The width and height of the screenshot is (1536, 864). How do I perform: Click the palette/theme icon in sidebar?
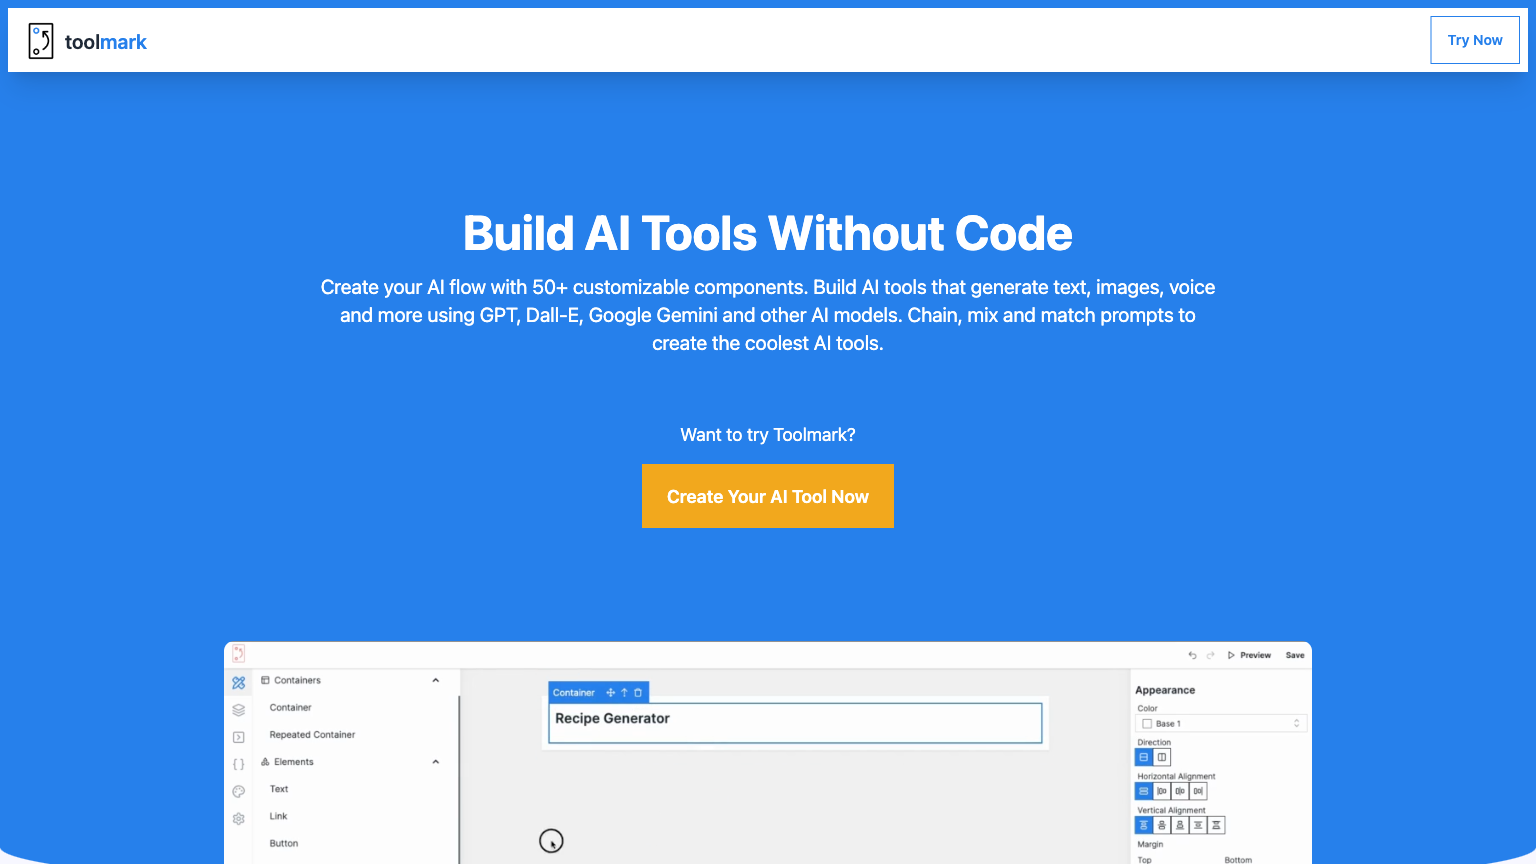point(238,791)
